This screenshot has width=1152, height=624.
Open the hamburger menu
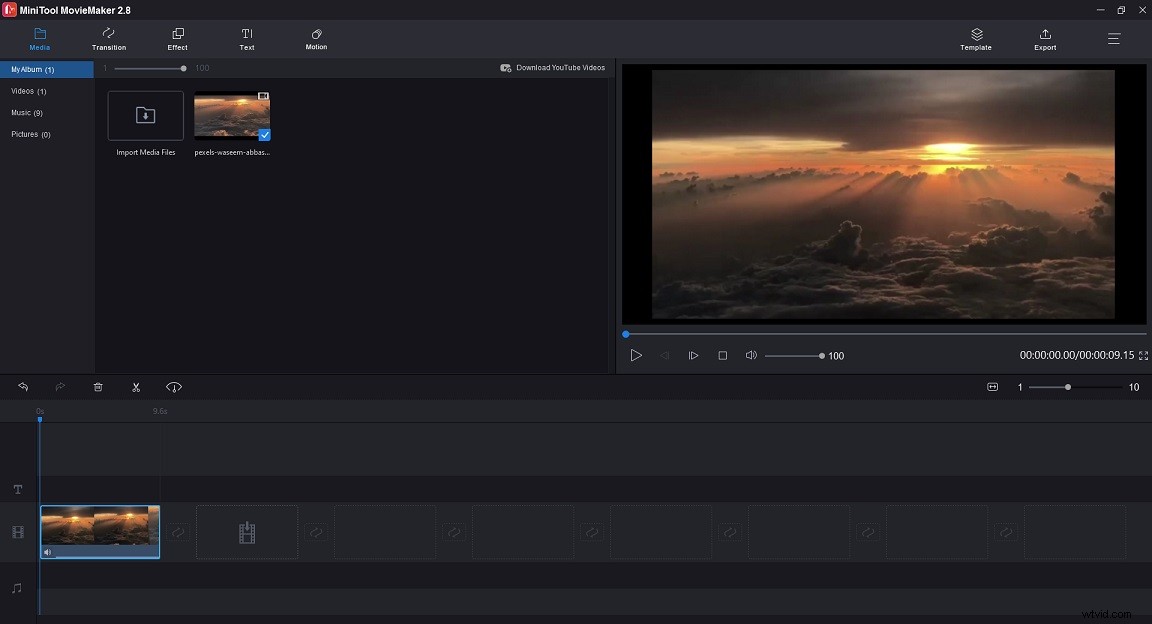[1113, 40]
